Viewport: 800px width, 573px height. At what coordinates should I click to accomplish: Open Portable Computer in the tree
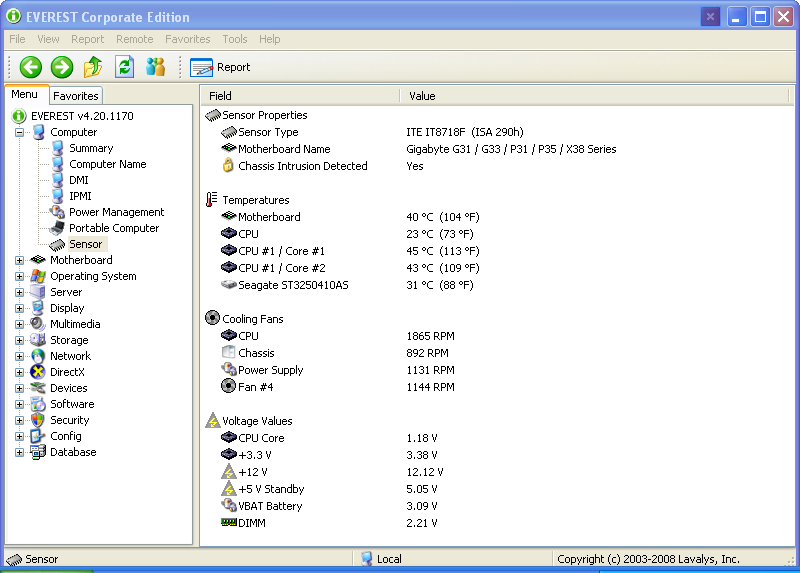point(114,228)
